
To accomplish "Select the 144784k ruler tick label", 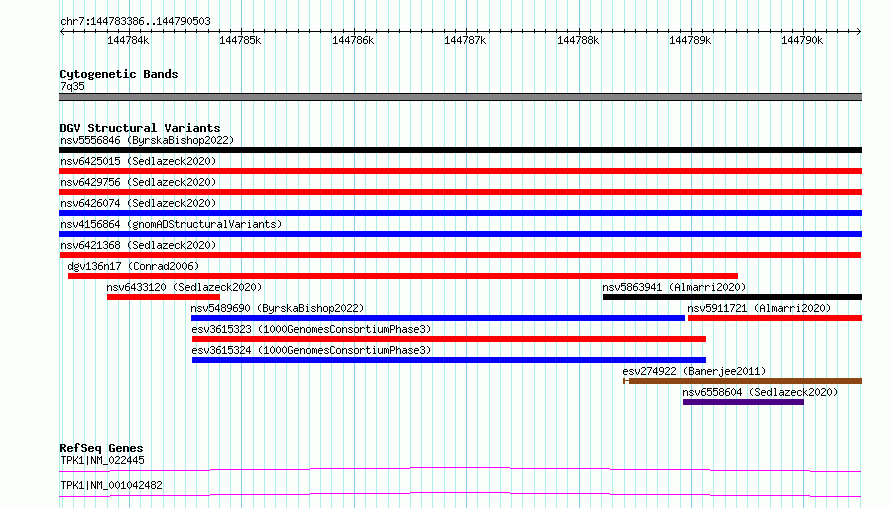I will (x=128, y=40).
